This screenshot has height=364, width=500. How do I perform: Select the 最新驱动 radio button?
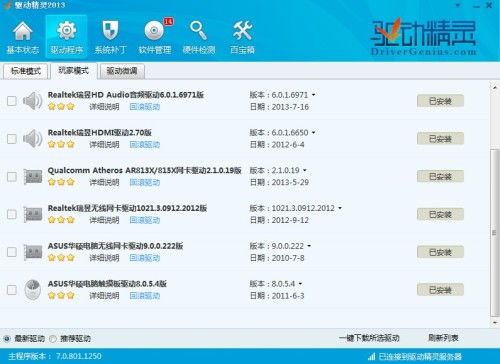click(x=7, y=339)
